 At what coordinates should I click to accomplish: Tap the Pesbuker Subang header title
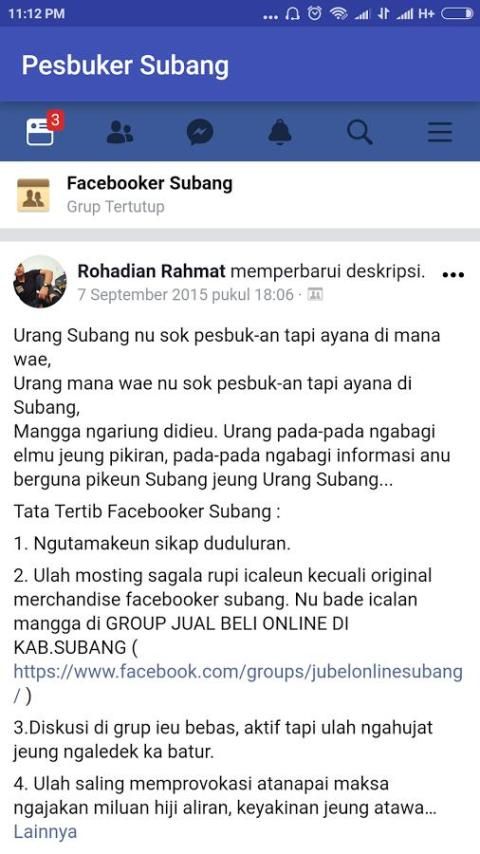click(125, 65)
